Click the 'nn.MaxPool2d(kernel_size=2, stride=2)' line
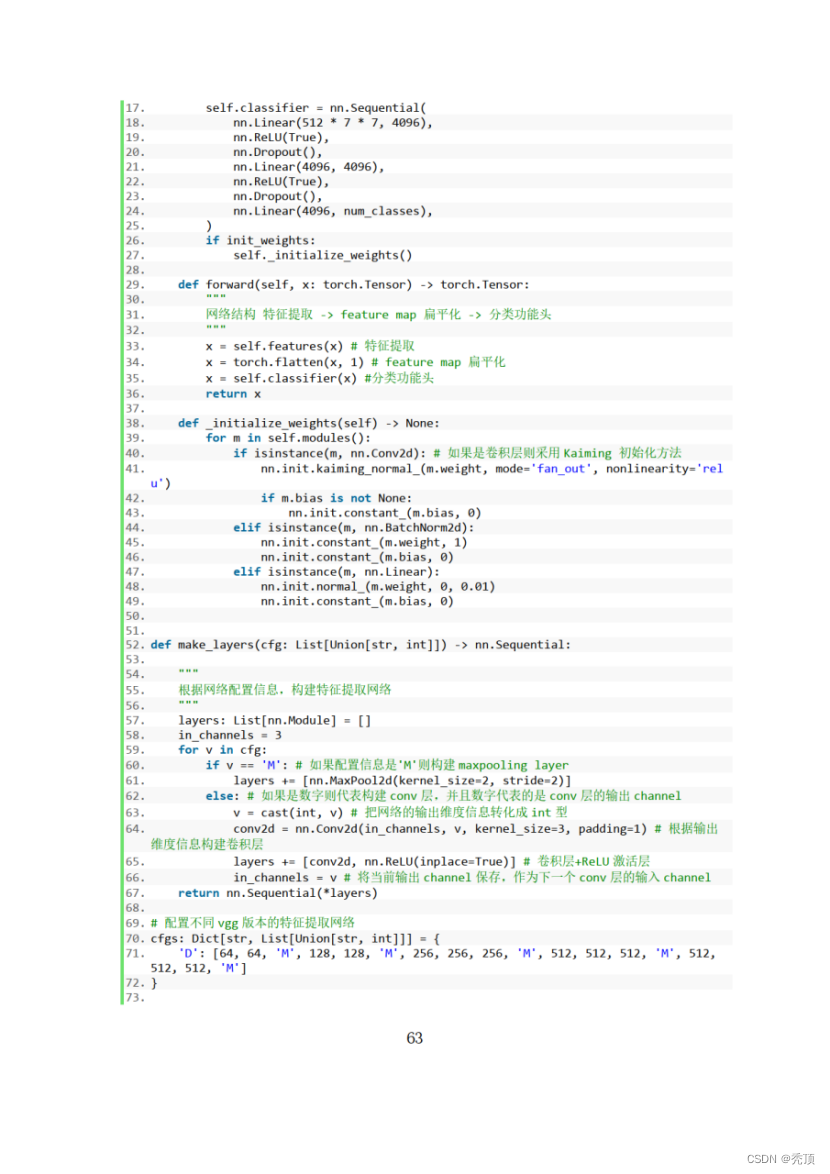 pyautogui.click(x=402, y=781)
